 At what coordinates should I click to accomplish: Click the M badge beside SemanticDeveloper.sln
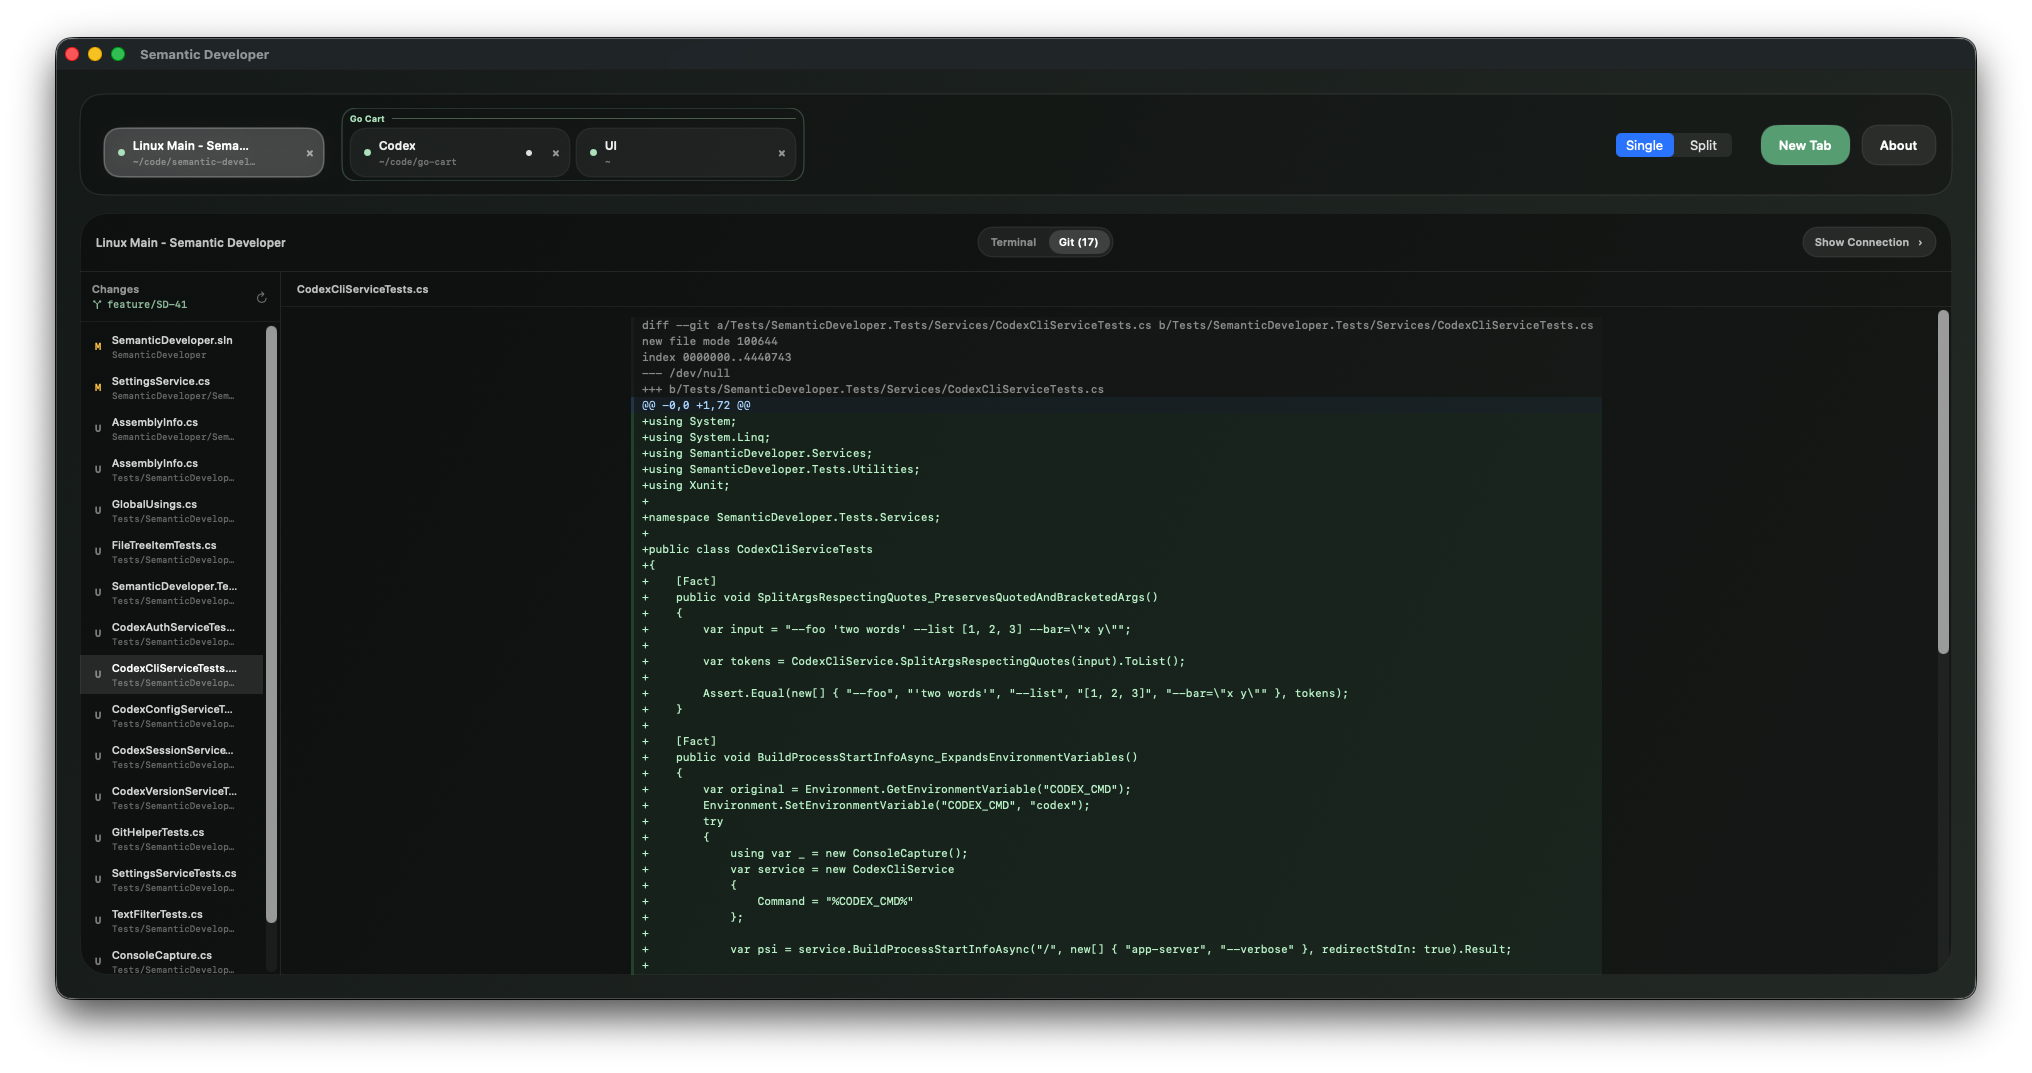pyautogui.click(x=97, y=347)
